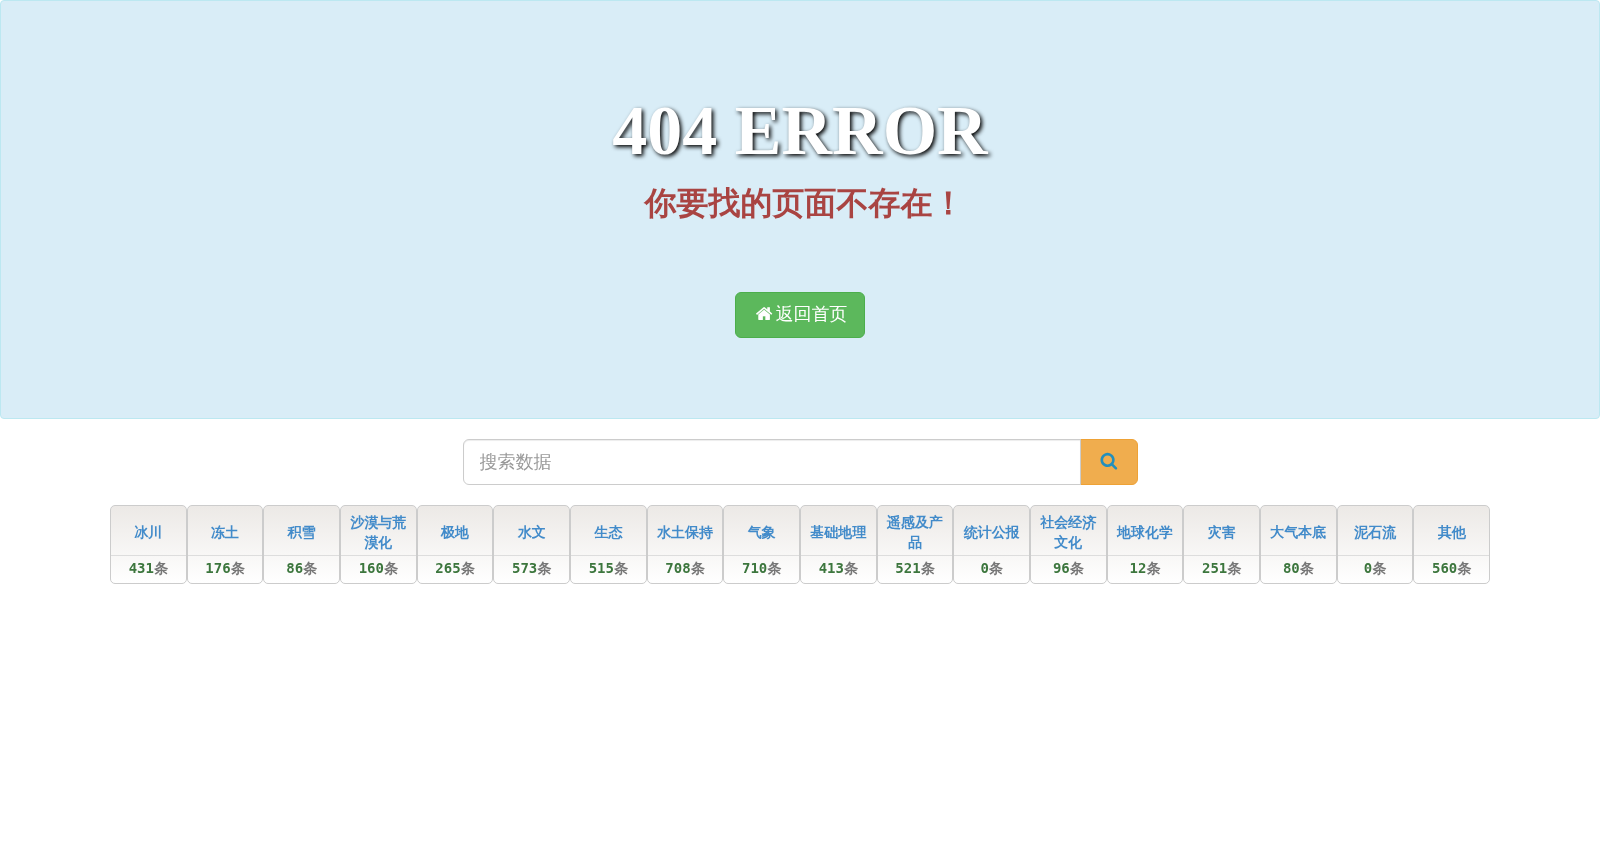Open the 气象 category link
The width and height of the screenshot is (1600, 857).
[x=761, y=532]
